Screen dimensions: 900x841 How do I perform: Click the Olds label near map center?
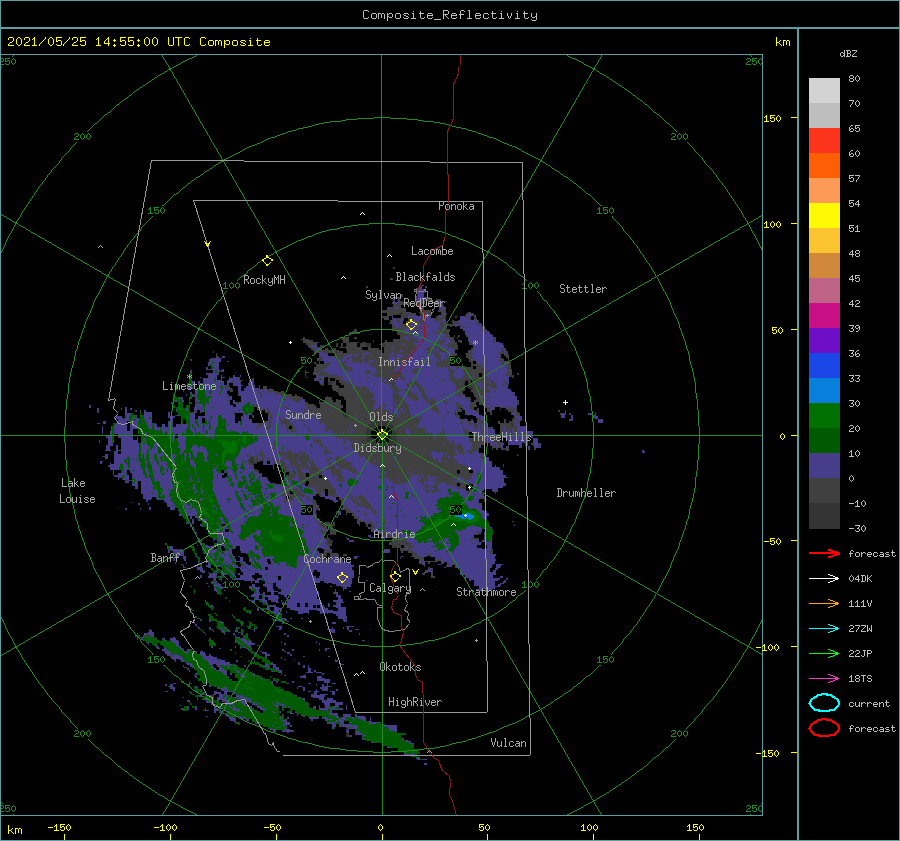tap(381, 417)
